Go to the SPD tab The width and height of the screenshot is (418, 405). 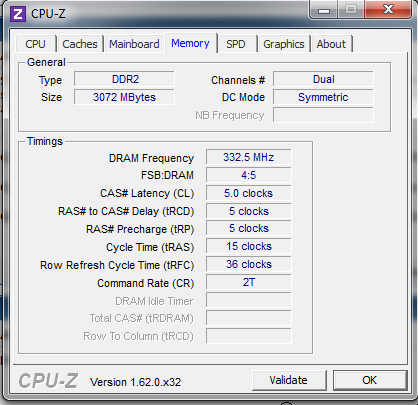[x=236, y=44]
